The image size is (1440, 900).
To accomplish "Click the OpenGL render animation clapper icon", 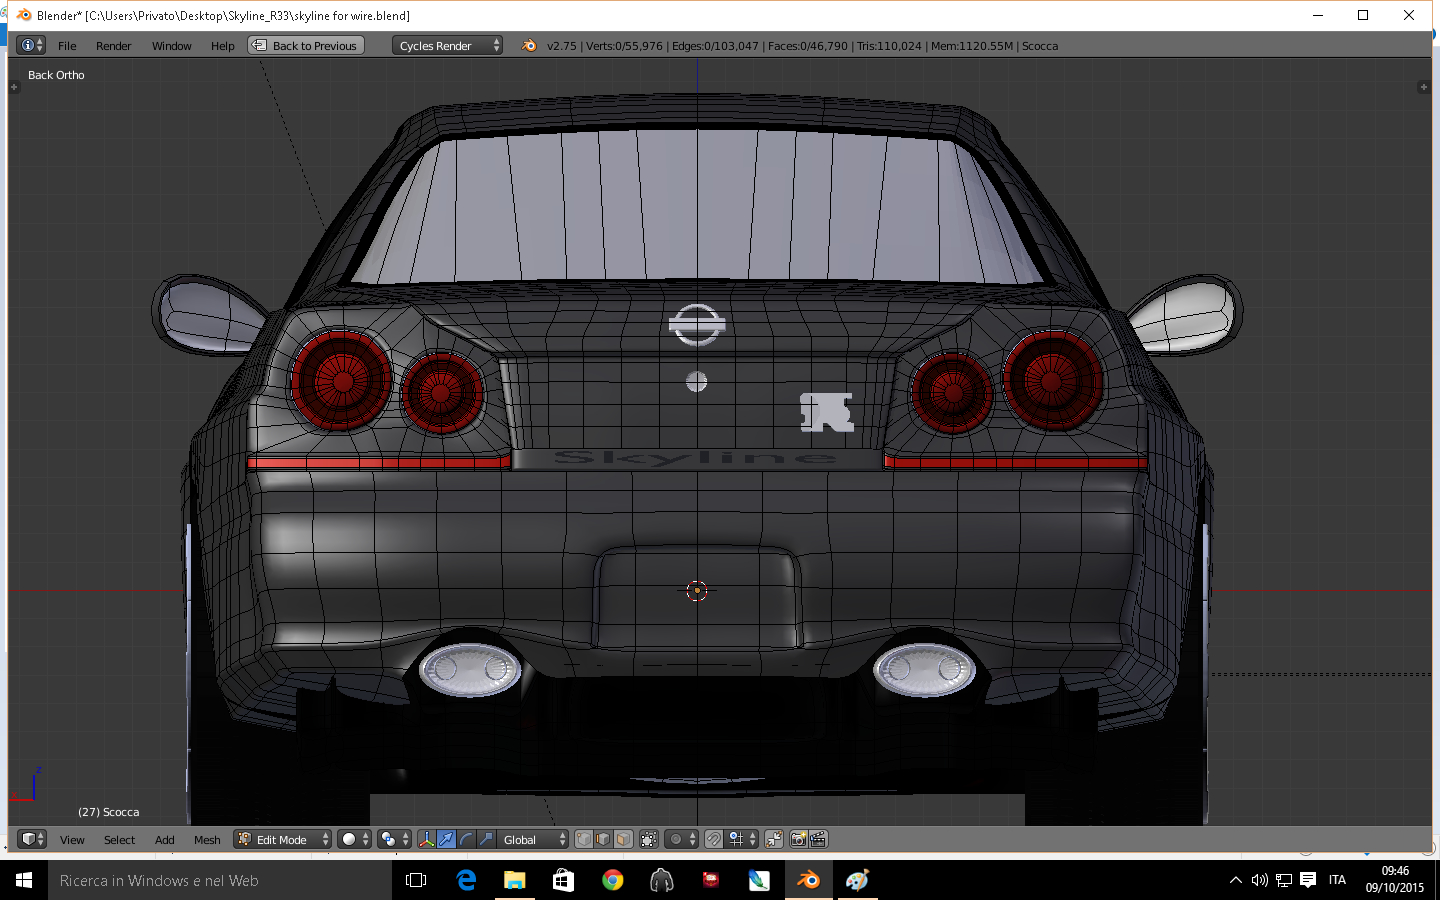I will [x=818, y=839].
